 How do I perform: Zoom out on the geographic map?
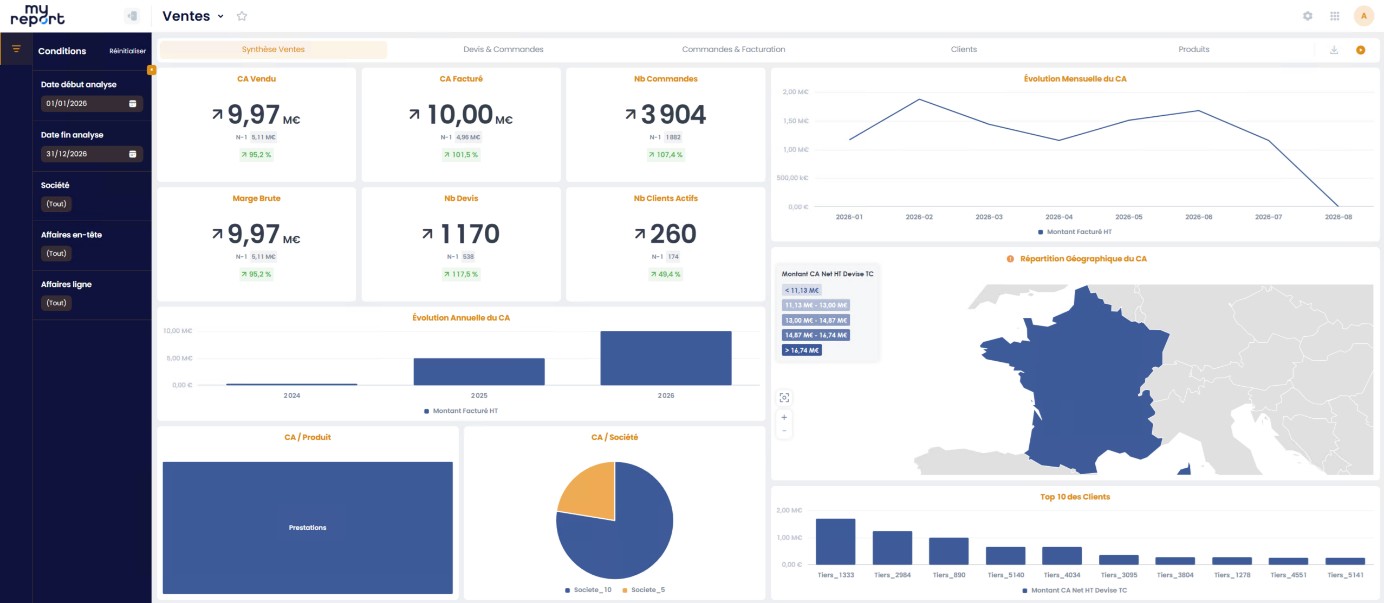[784, 431]
